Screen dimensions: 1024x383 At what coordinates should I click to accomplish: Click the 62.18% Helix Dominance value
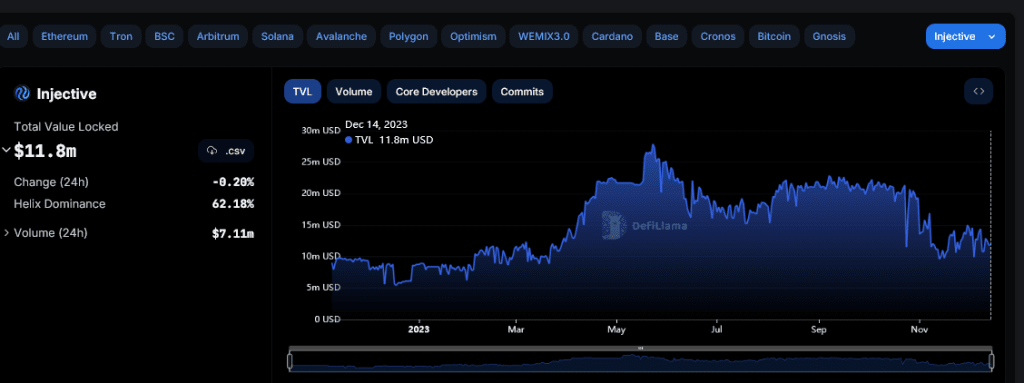[232, 204]
